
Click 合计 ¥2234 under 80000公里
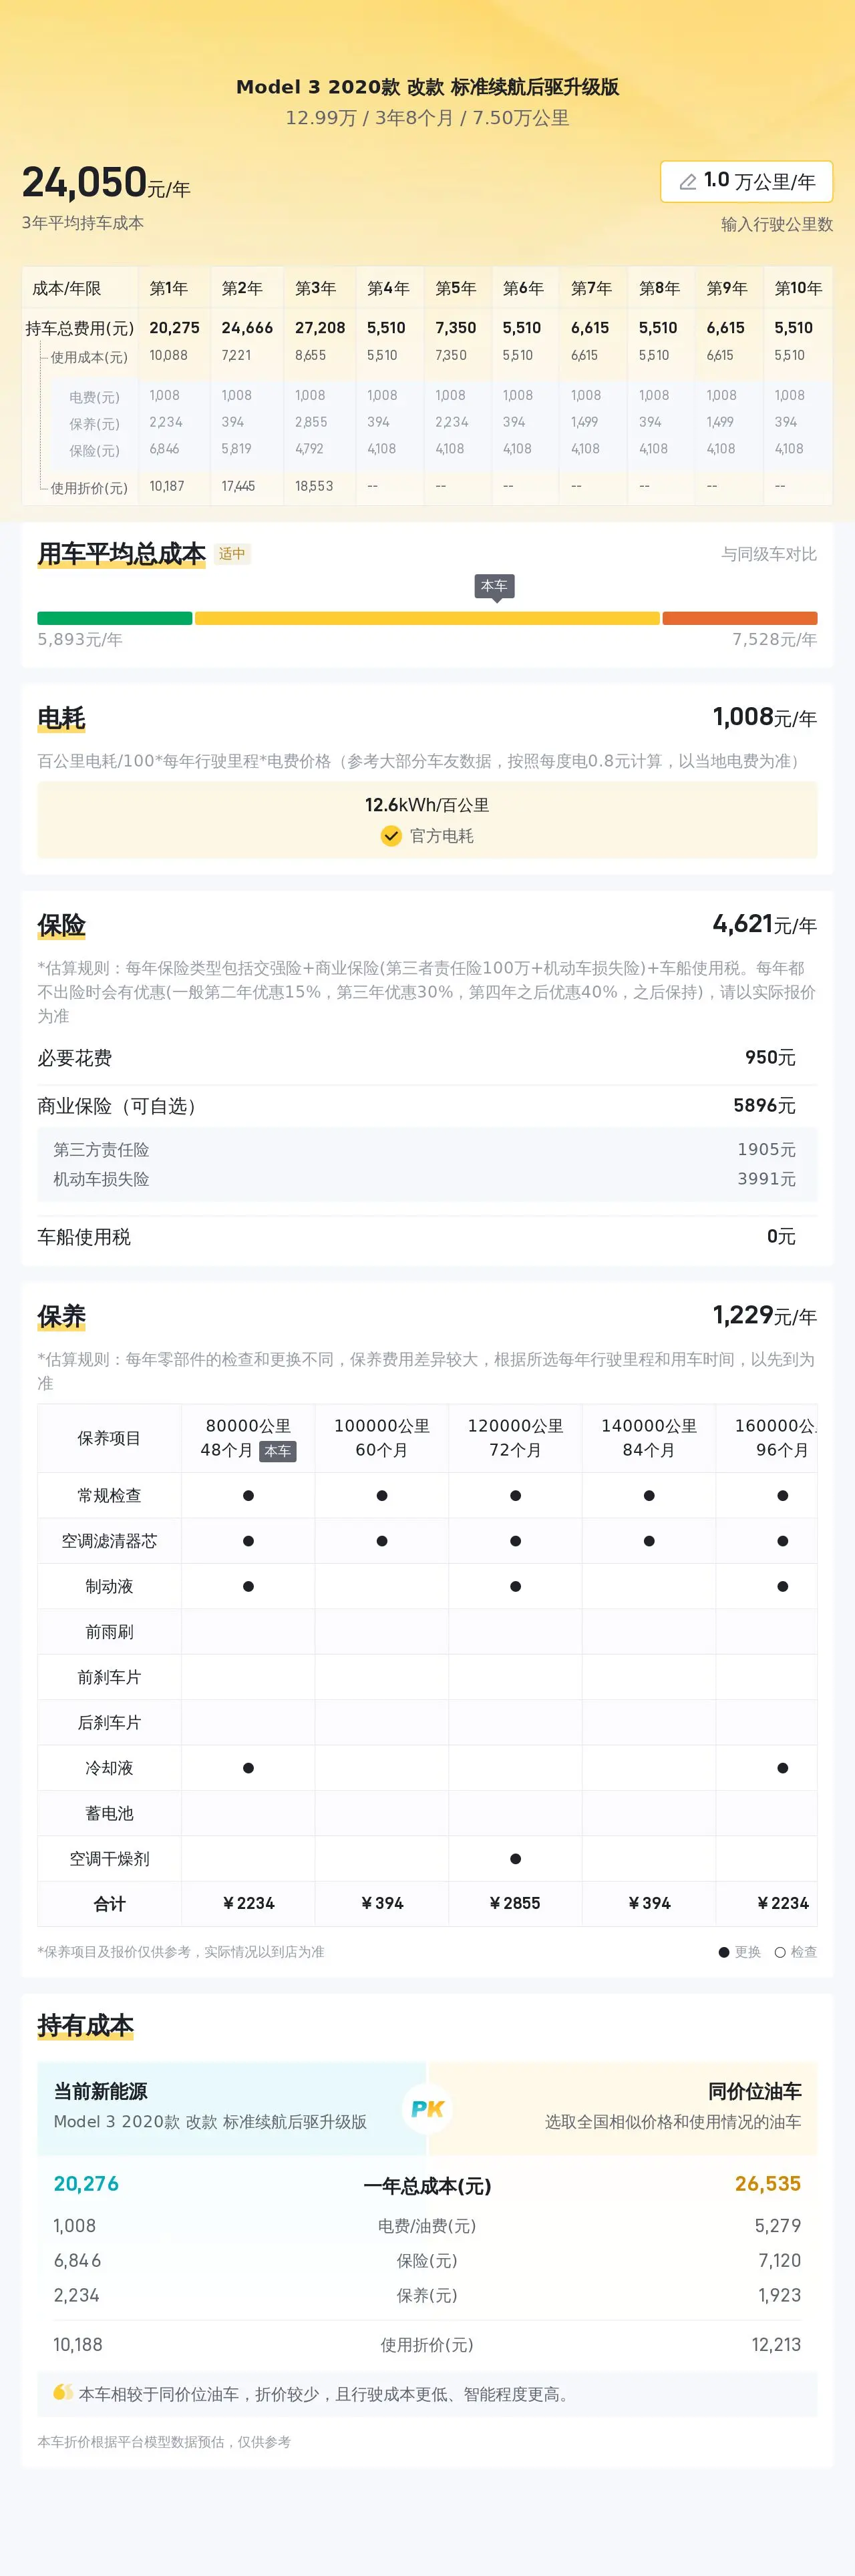(248, 1903)
